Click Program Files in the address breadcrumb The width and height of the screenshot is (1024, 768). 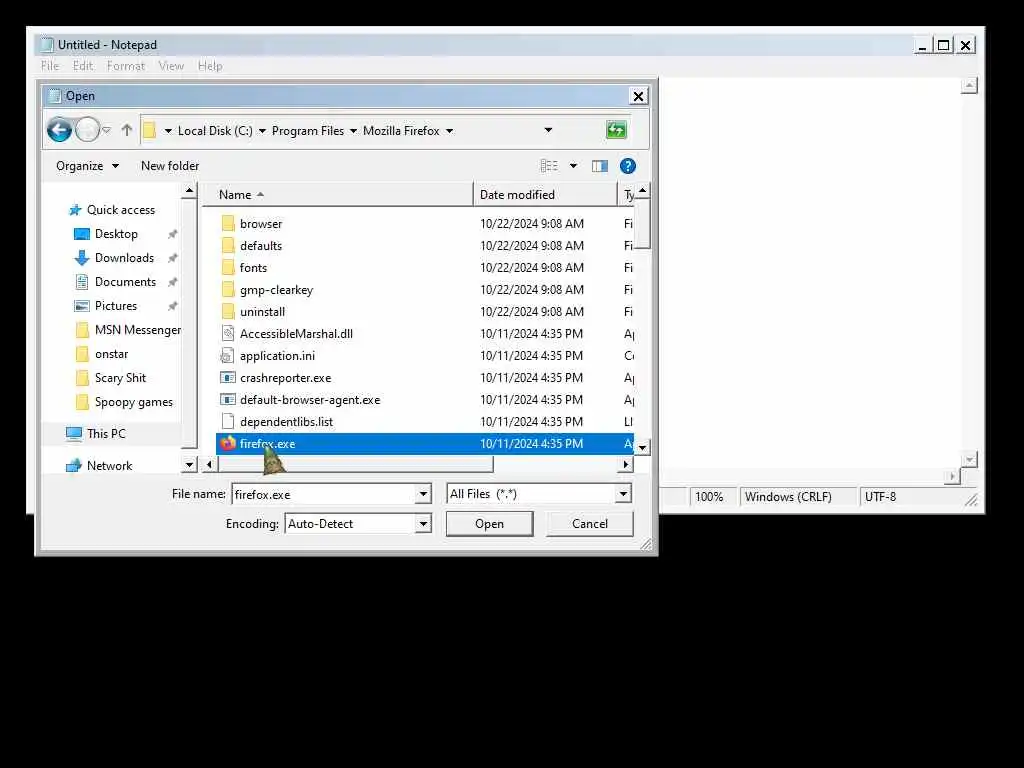pyautogui.click(x=308, y=131)
